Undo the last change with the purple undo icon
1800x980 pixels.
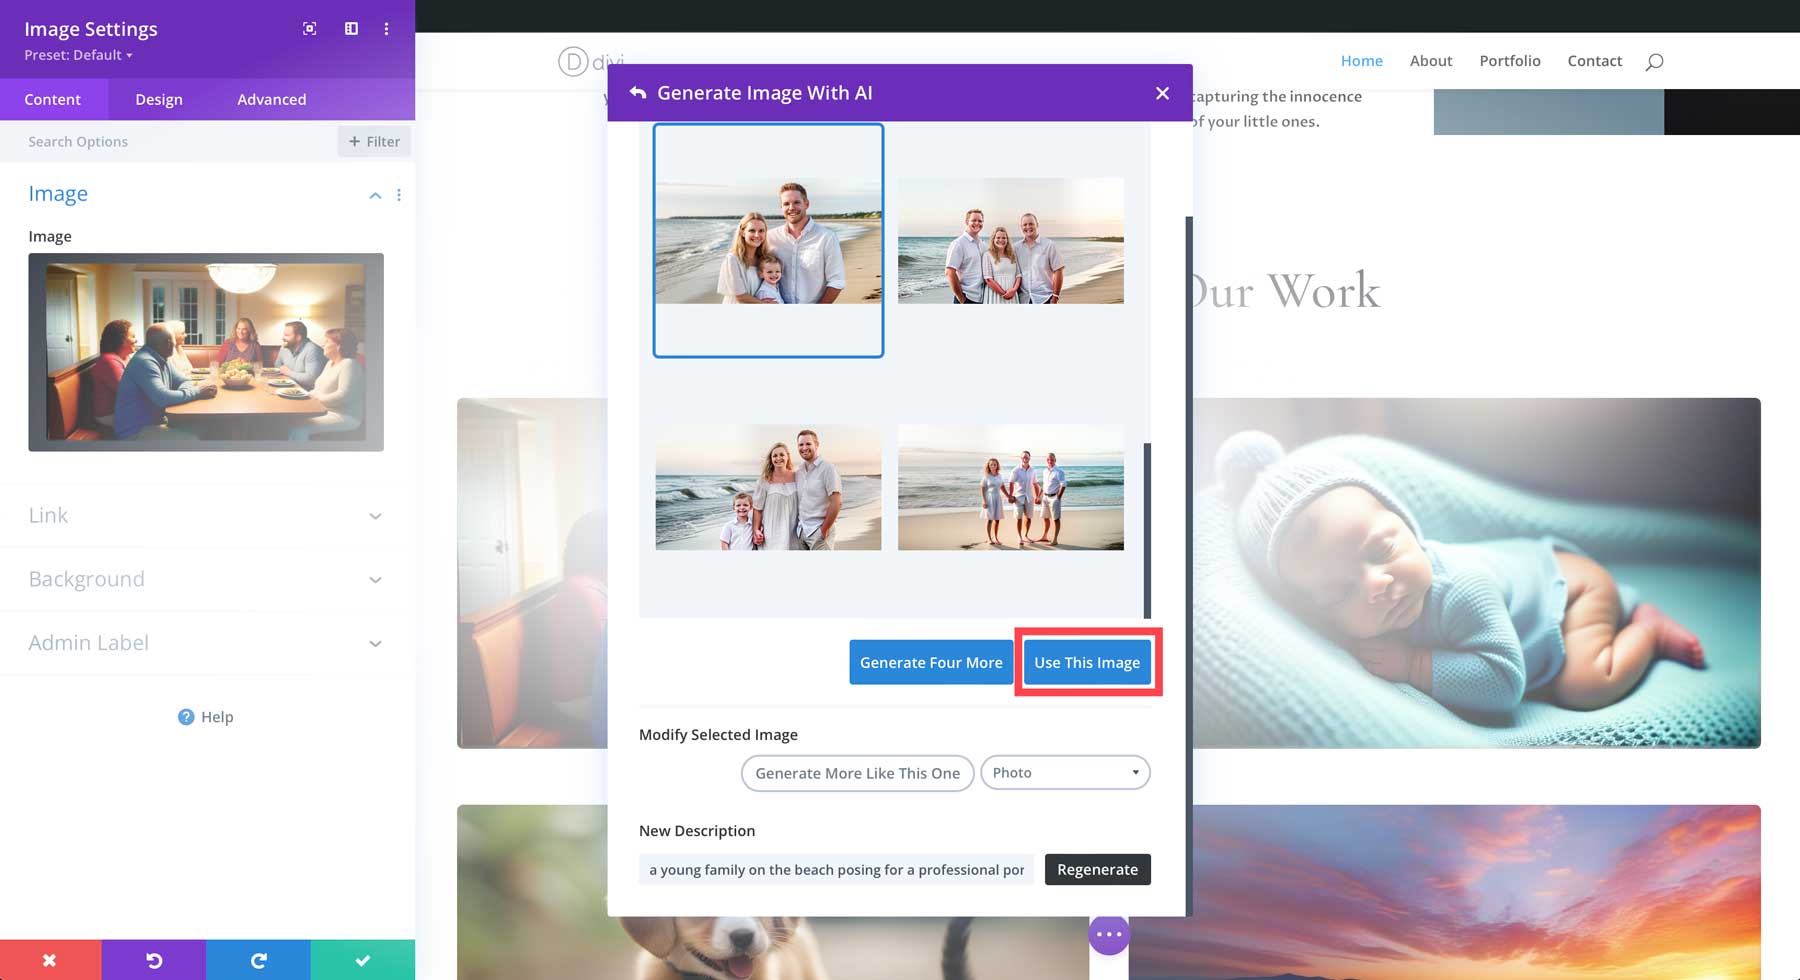154,960
